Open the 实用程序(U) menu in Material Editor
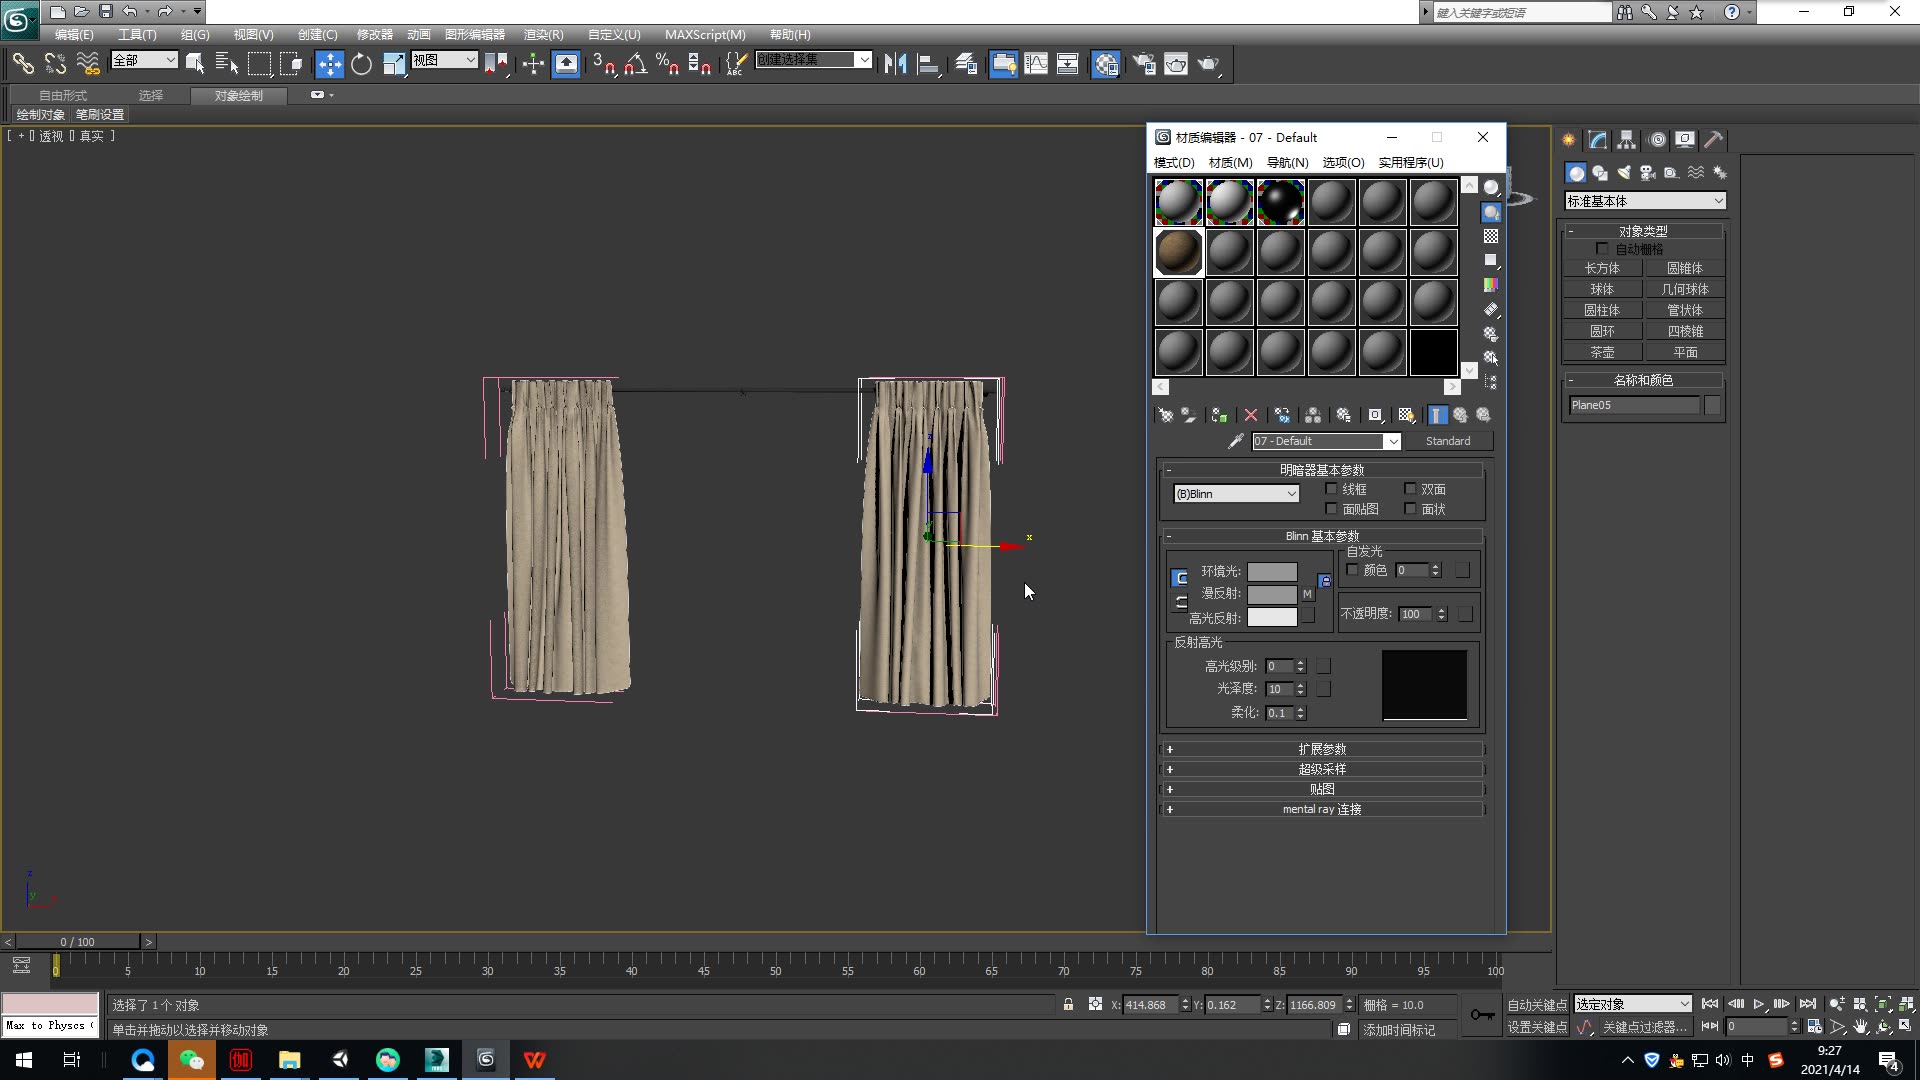The width and height of the screenshot is (1920, 1080). 1411,163
